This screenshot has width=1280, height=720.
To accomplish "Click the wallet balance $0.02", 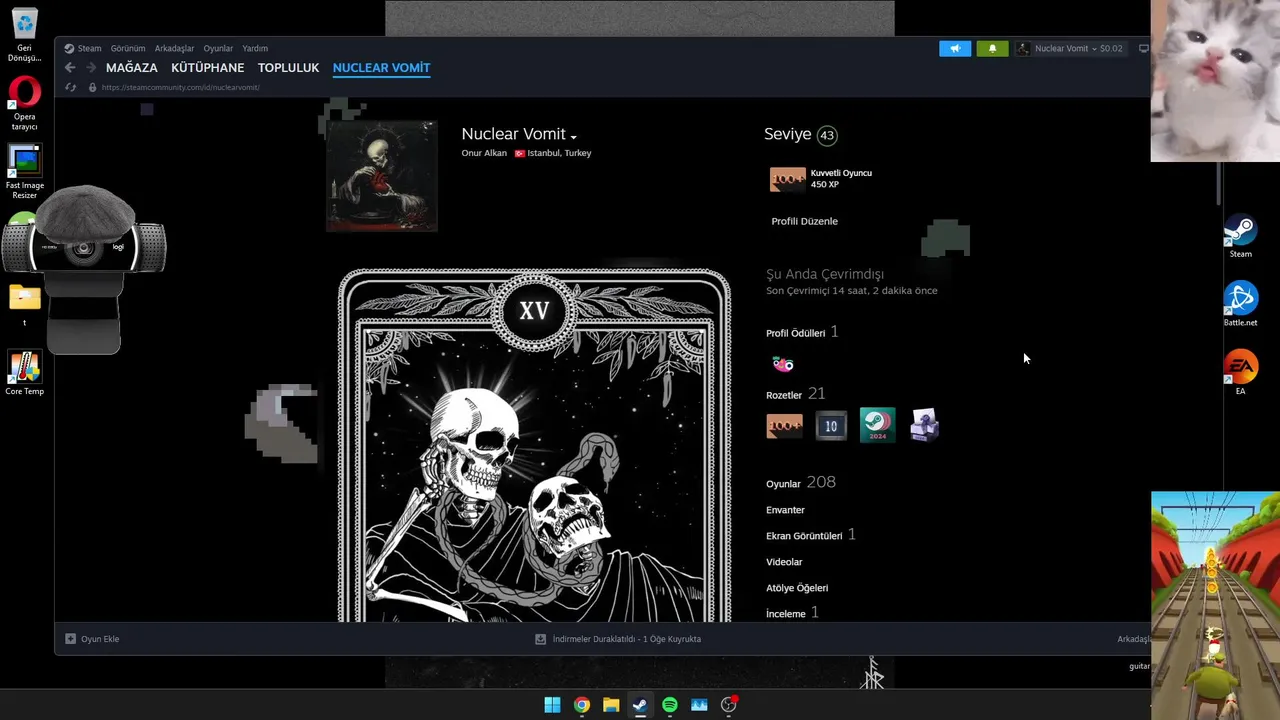I will (1111, 48).
